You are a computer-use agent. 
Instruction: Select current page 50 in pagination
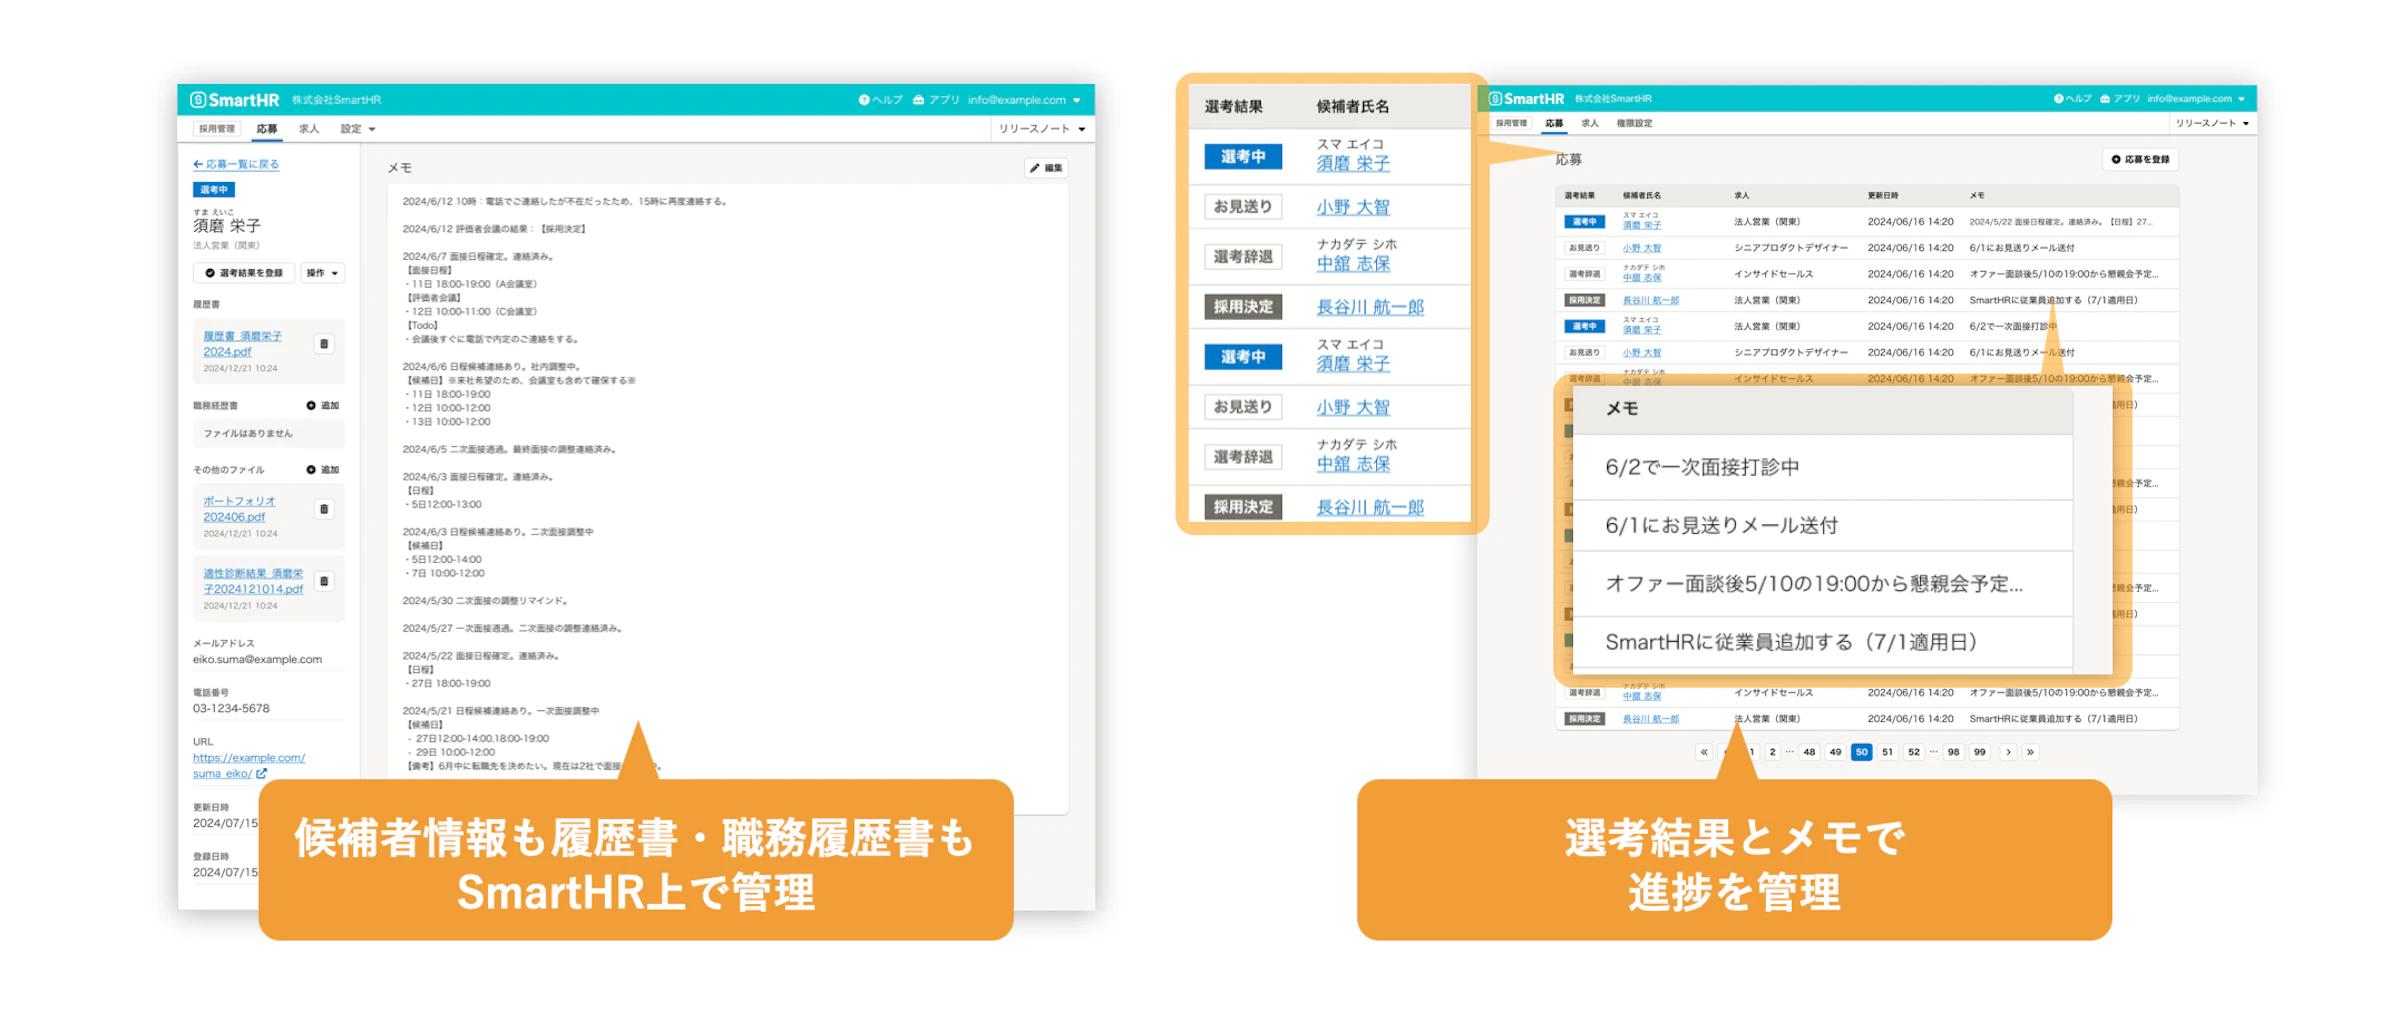1861,752
